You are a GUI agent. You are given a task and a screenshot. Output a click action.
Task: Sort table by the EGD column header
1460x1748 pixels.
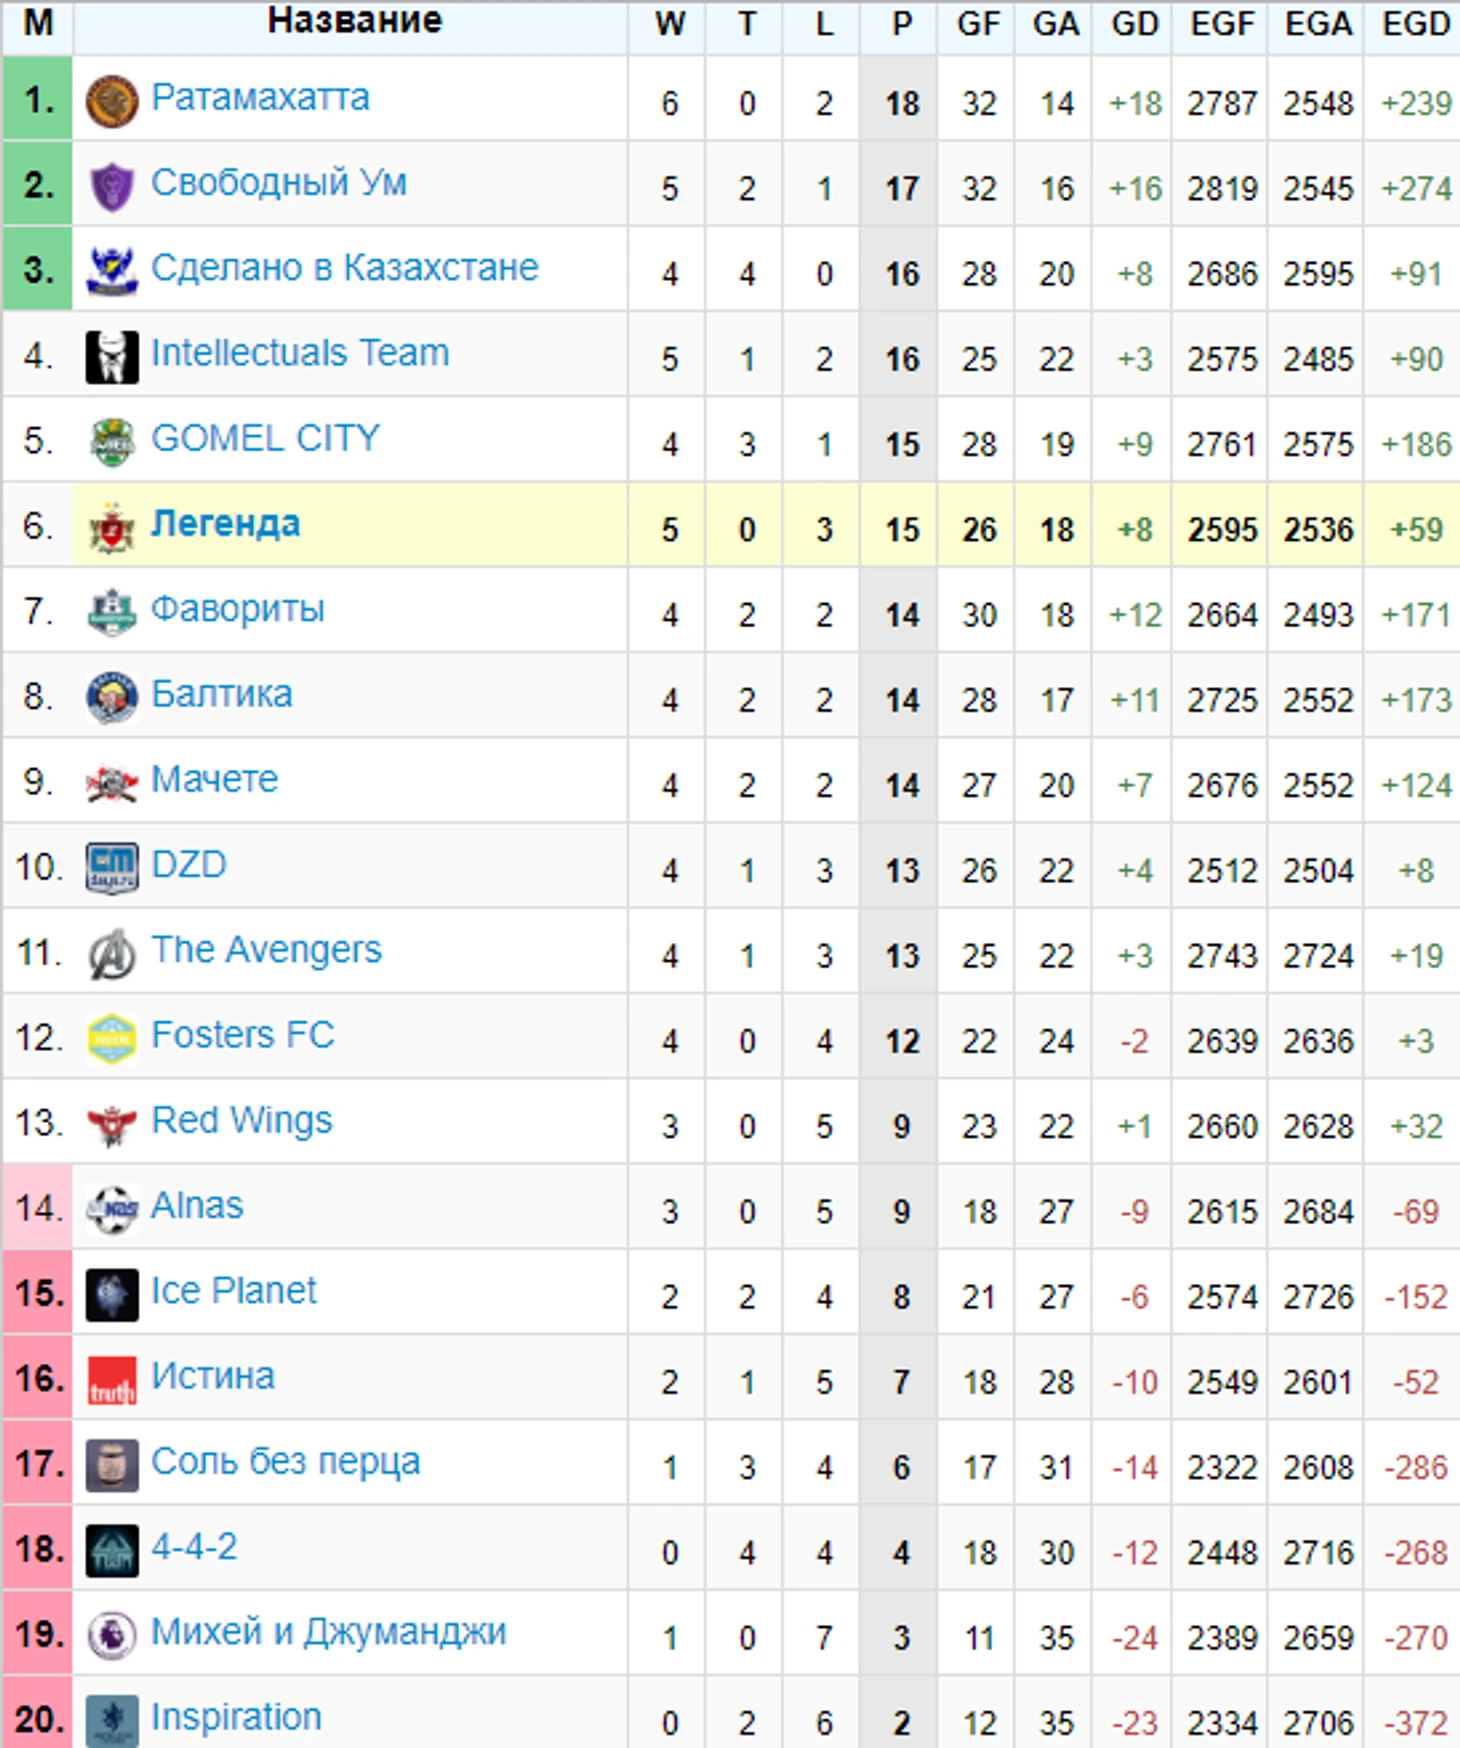[1415, 23]
